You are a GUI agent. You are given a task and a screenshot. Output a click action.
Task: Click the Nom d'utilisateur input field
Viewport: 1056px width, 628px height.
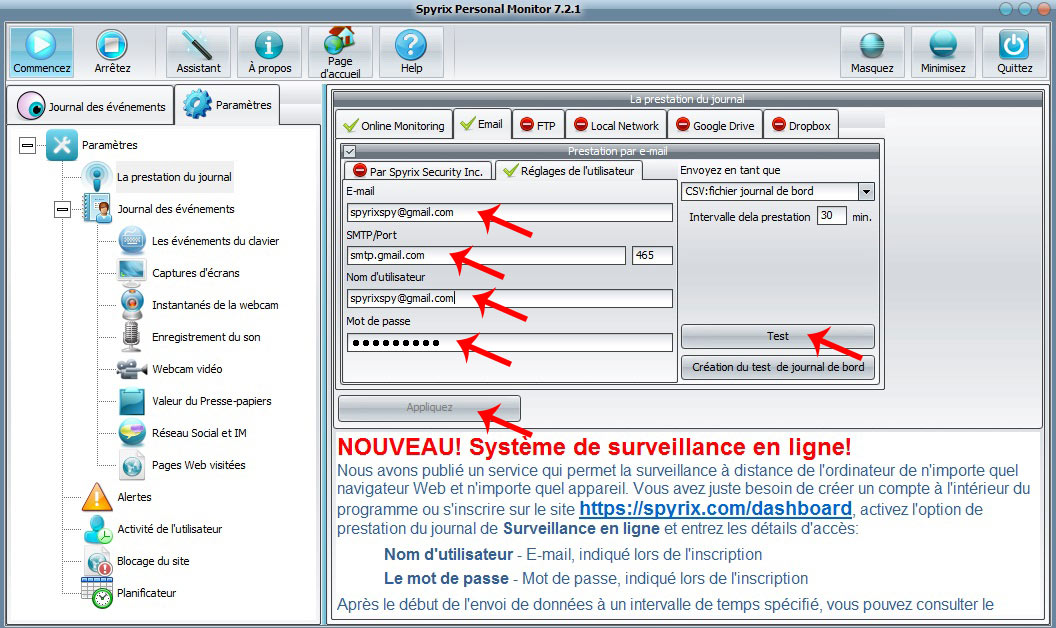tap(510, 299)
